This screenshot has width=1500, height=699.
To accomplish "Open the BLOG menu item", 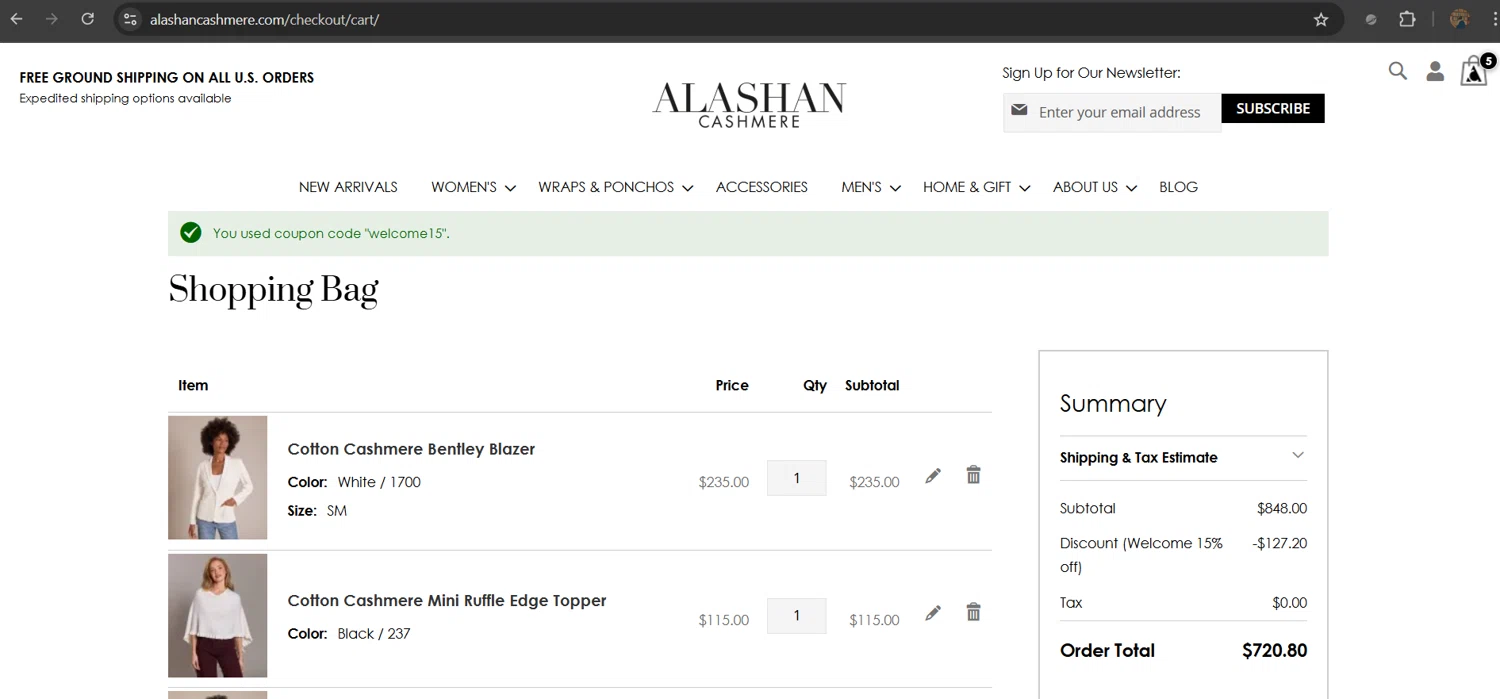I will 1178,187.
